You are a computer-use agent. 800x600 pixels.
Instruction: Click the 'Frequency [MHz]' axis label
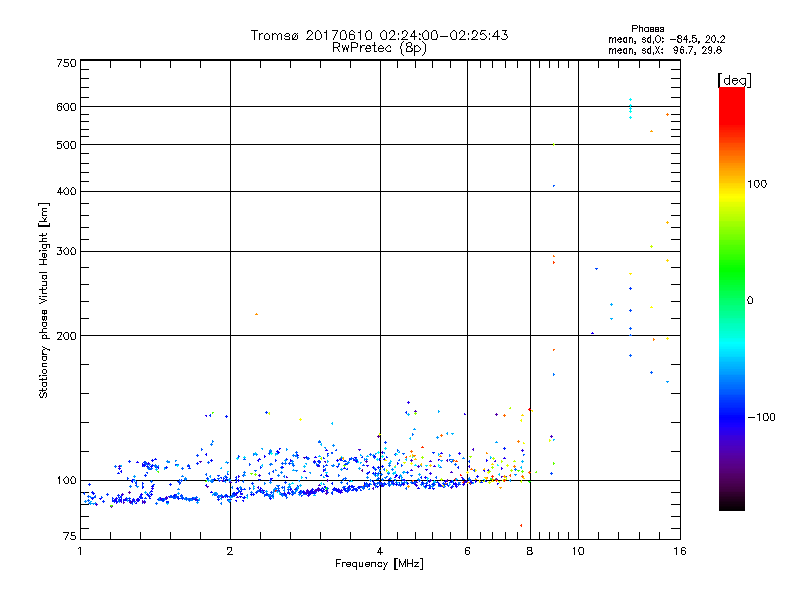coord(379,564)
